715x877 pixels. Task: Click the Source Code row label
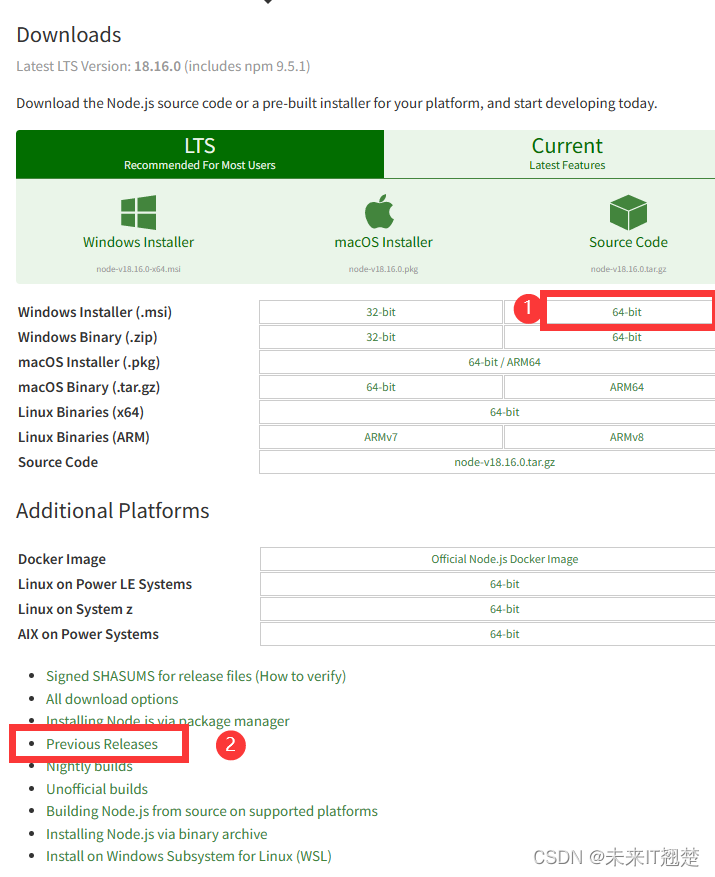point(58,462)
